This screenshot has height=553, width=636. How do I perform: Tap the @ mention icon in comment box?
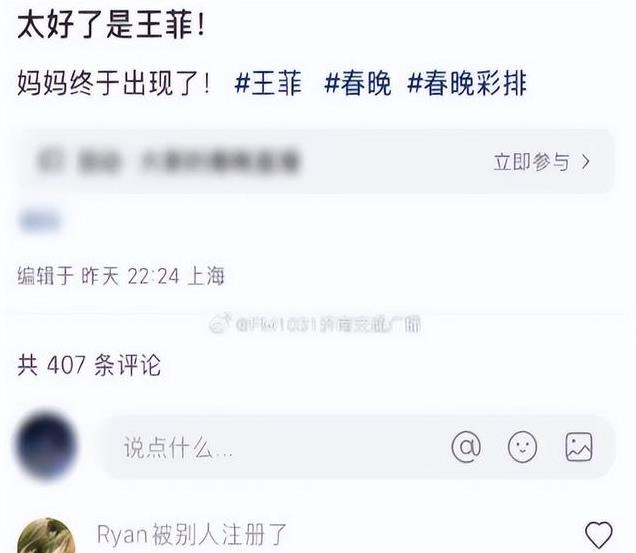tap(466, 447)
